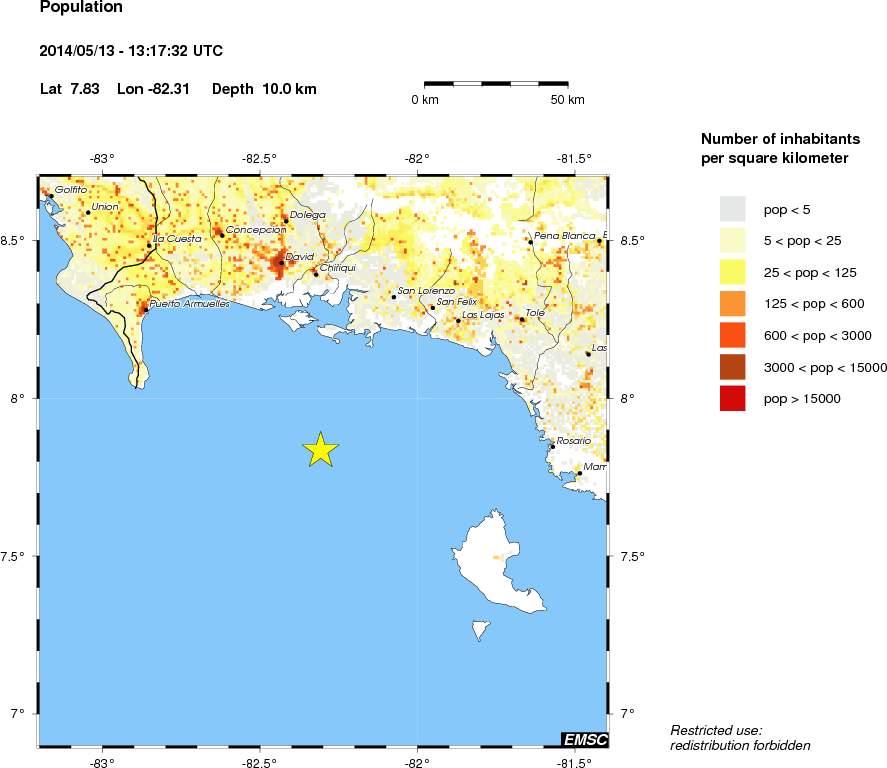Select the Pena Blanca city marker

(530, 241)
